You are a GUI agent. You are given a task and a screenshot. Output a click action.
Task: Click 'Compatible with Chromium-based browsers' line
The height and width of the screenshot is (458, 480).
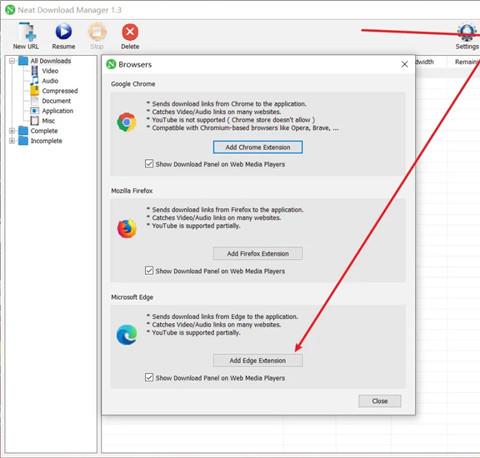243,128
